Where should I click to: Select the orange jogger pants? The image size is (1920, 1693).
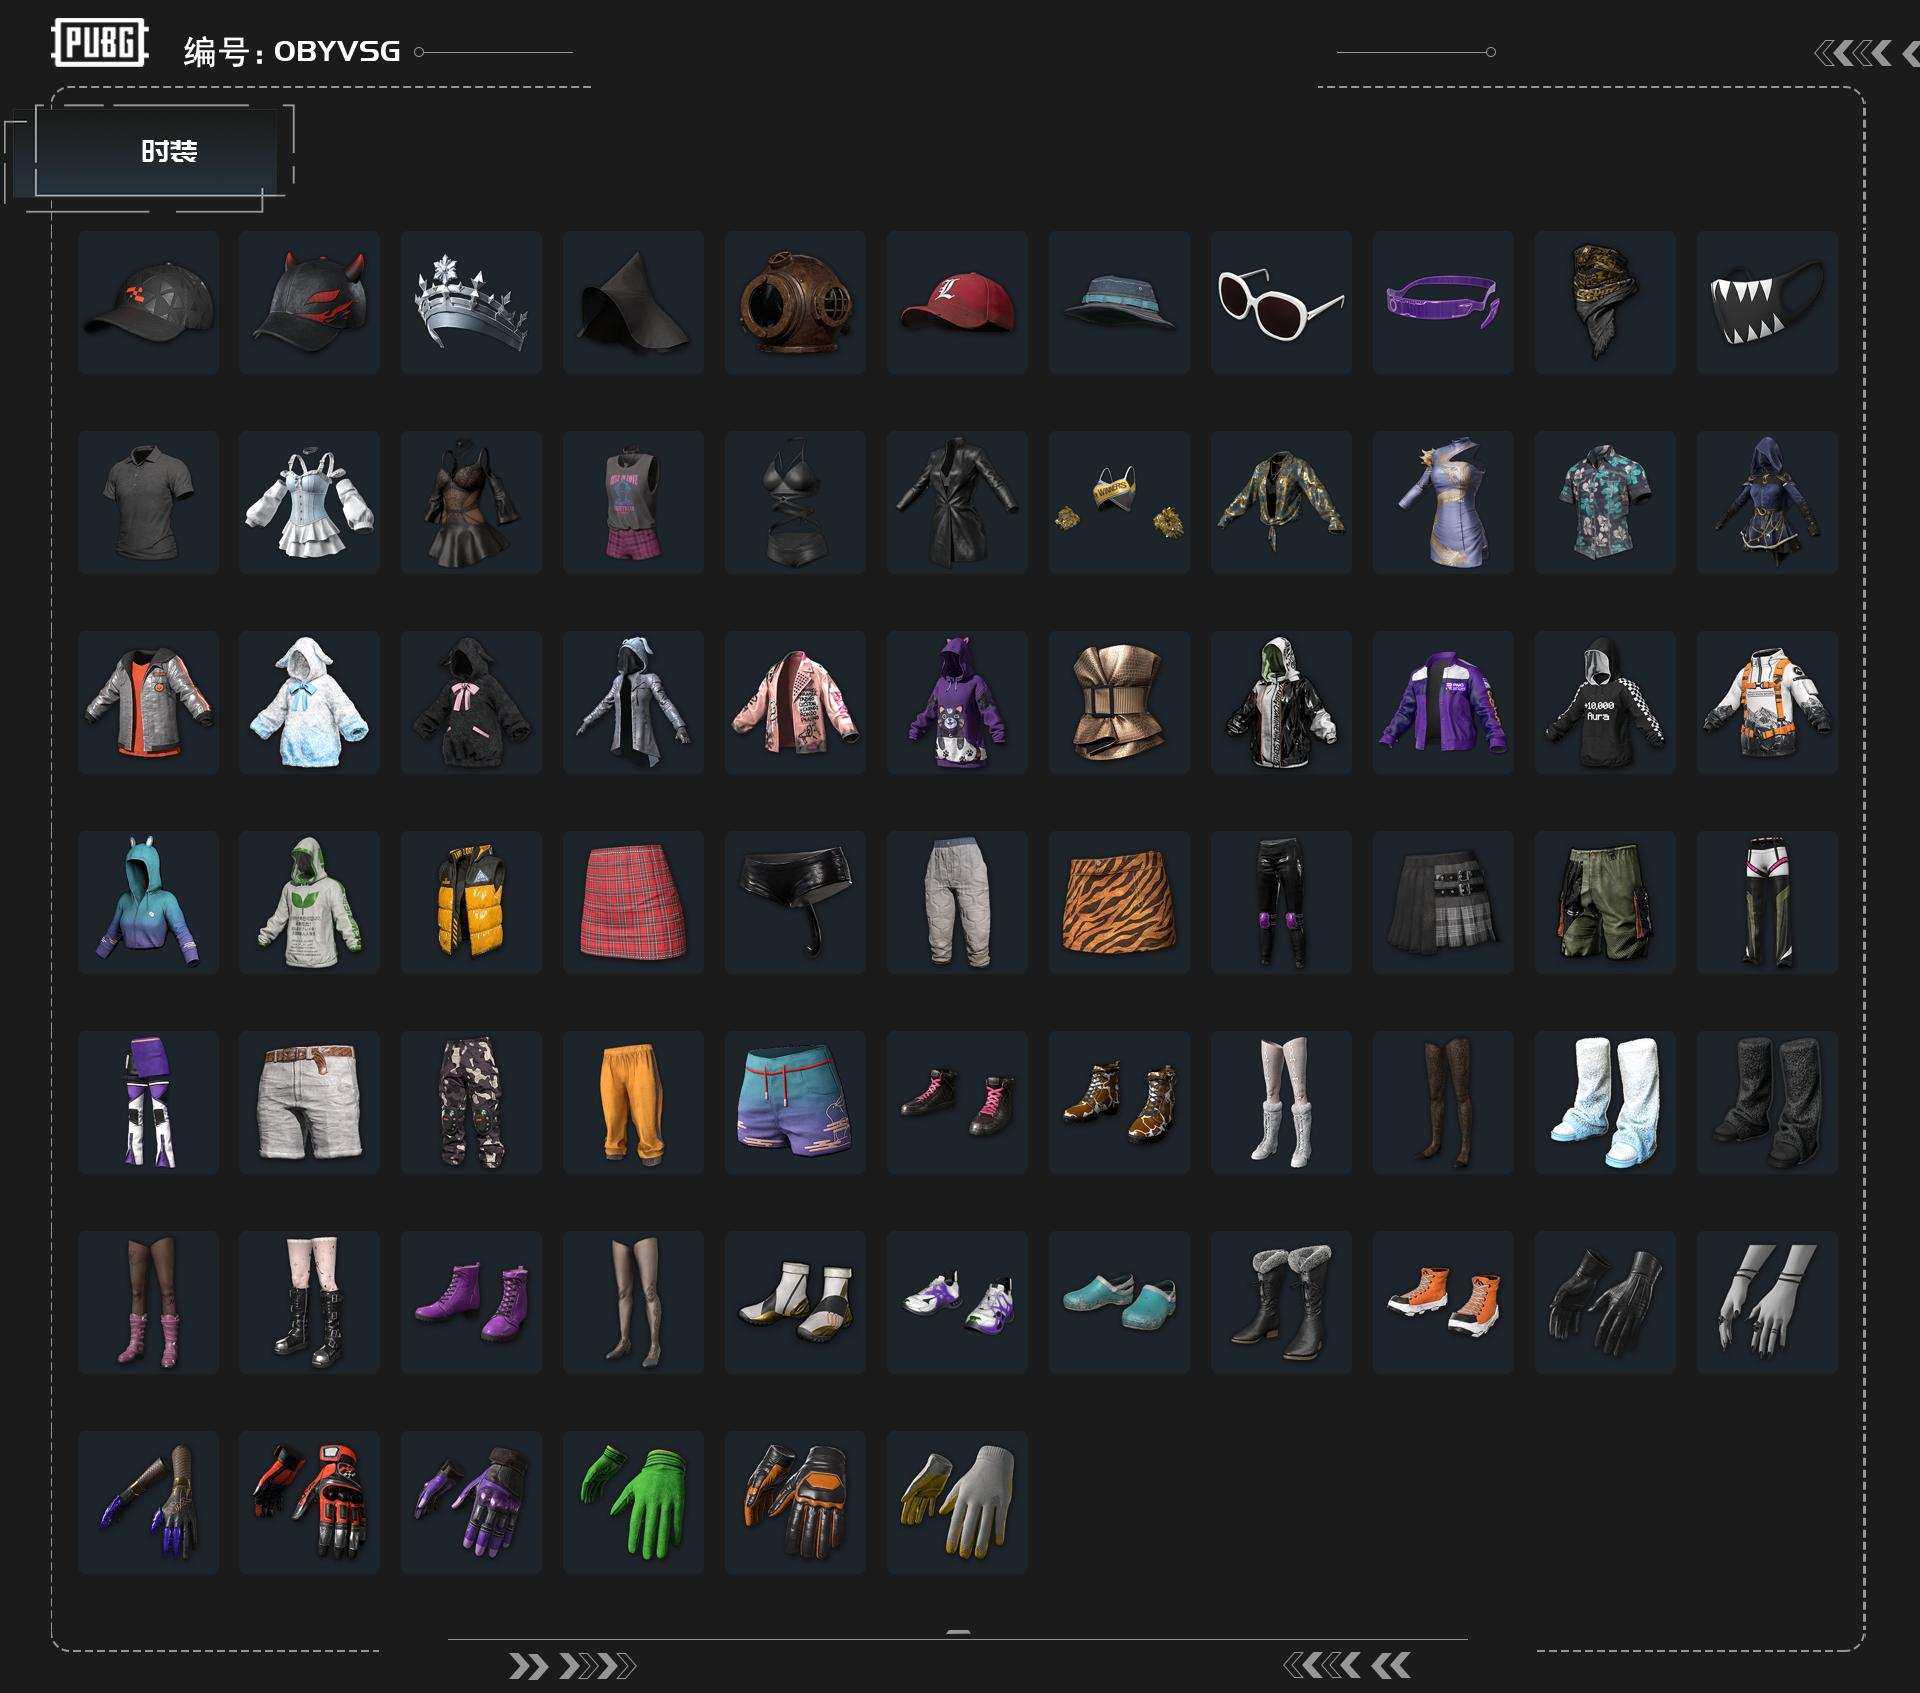click(633, 1102)
